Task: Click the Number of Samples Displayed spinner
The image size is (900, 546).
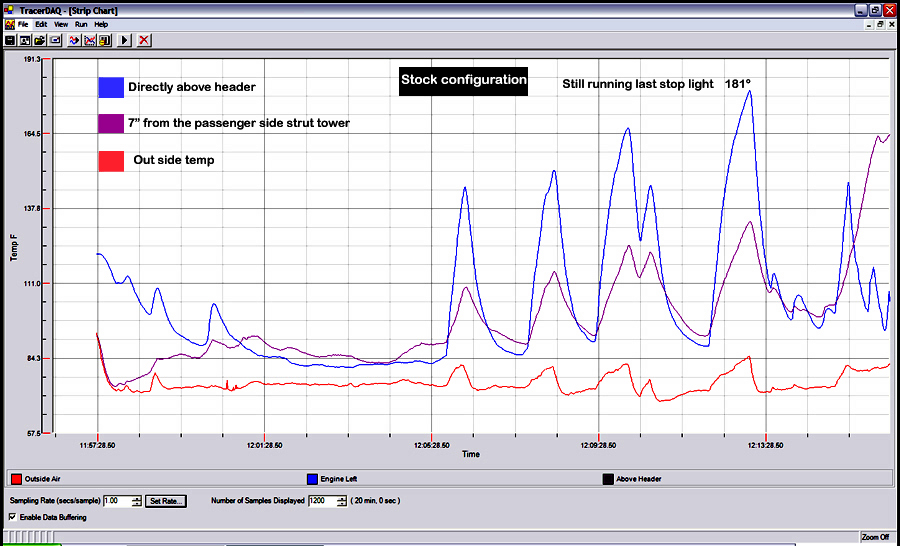Action: click(341, 500)
